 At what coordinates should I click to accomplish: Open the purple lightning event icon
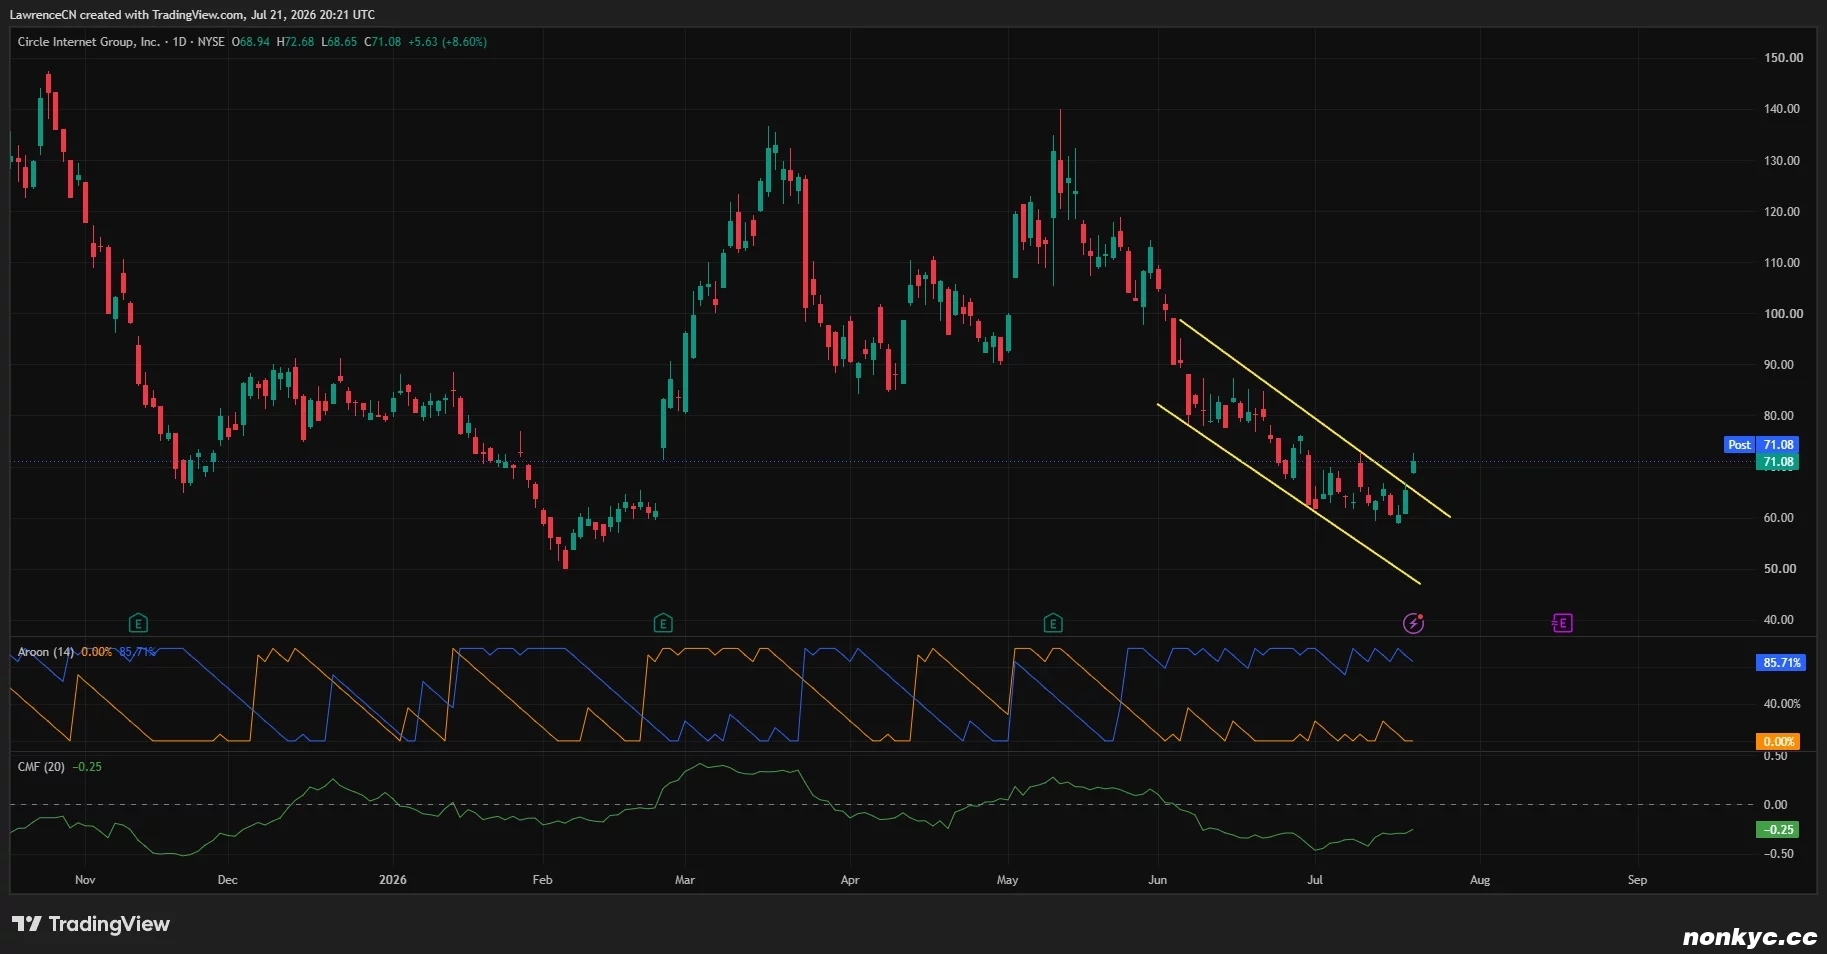tap(1413, 623)
